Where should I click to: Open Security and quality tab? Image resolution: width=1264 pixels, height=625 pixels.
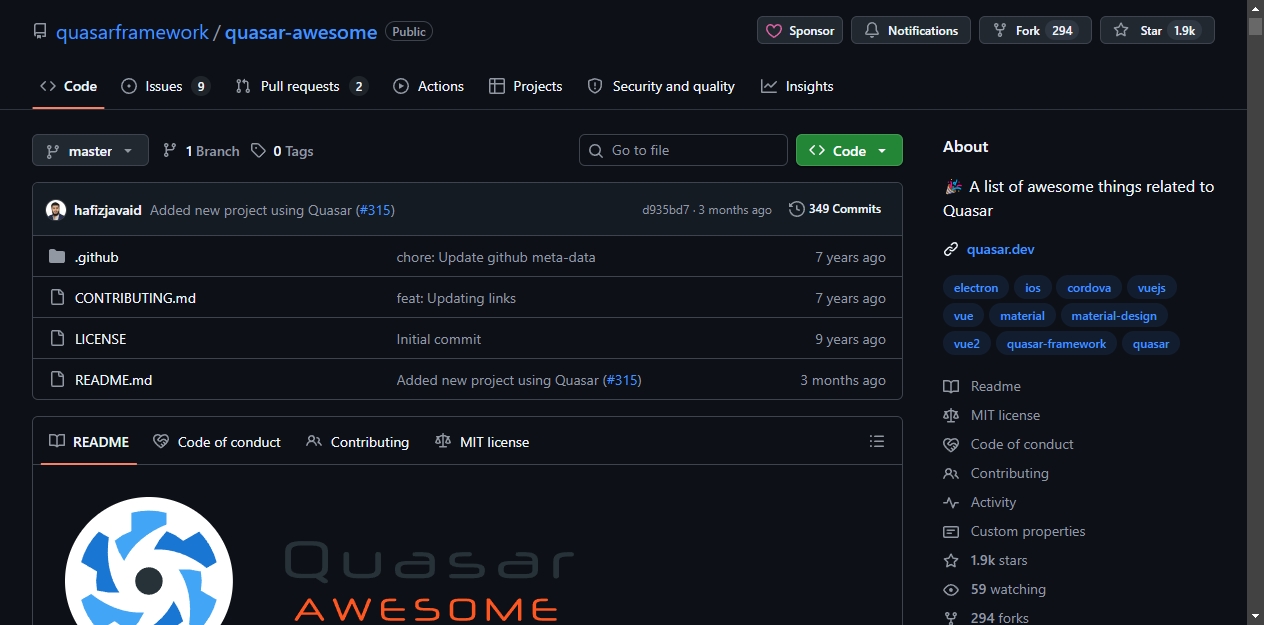[x=661, y=86]
